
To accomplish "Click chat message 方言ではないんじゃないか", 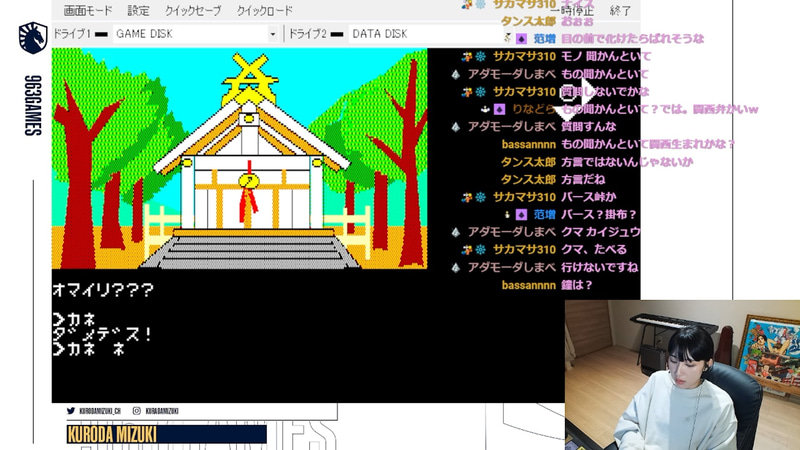I will point(627,162).
